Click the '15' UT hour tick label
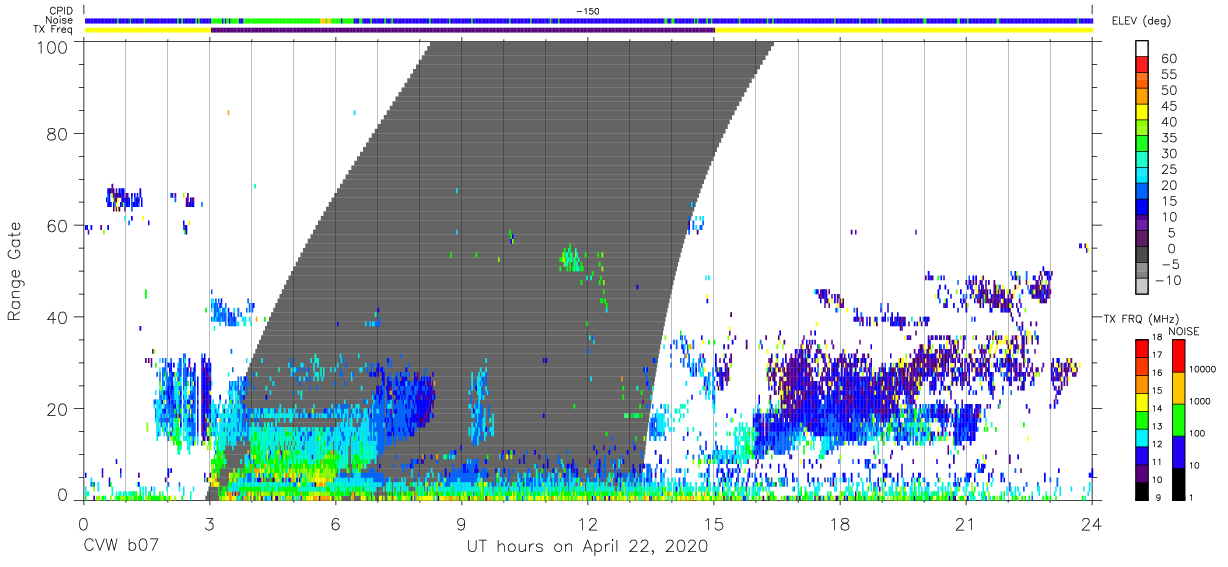Screen dimensions: 1228x567 [x=714, y=524]
